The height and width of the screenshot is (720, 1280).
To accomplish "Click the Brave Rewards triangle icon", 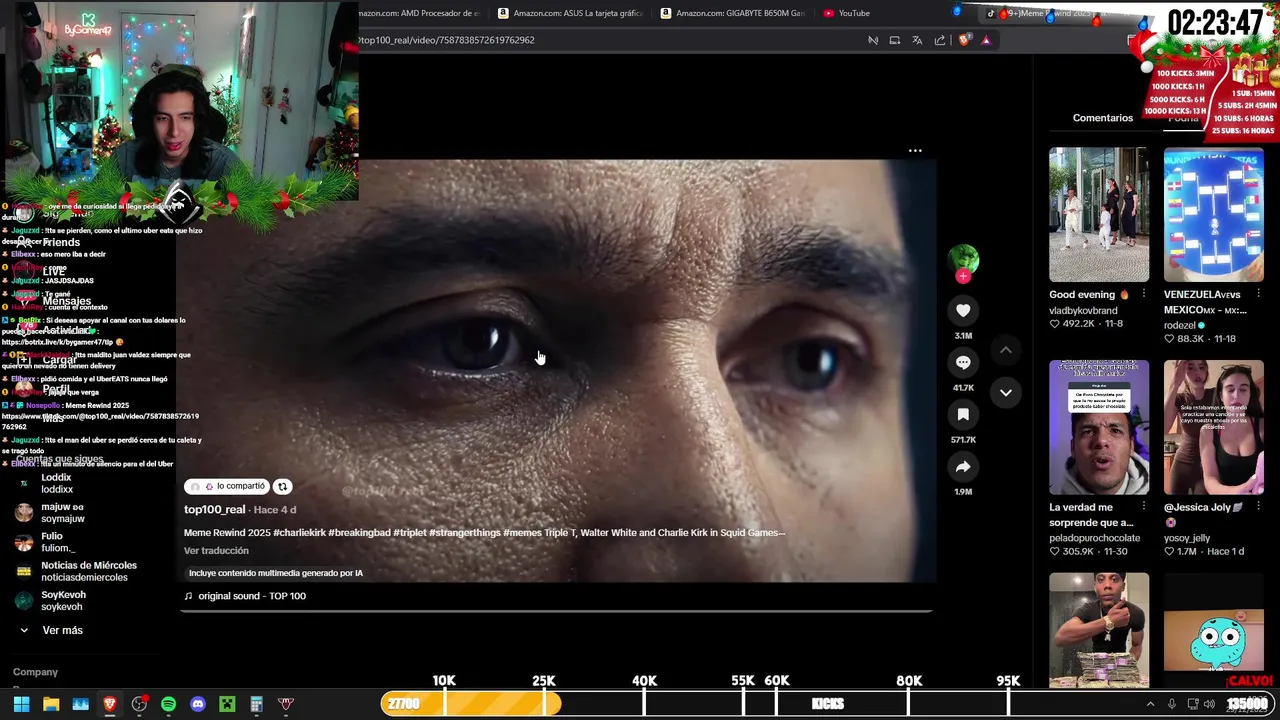I will coord(986,40).
